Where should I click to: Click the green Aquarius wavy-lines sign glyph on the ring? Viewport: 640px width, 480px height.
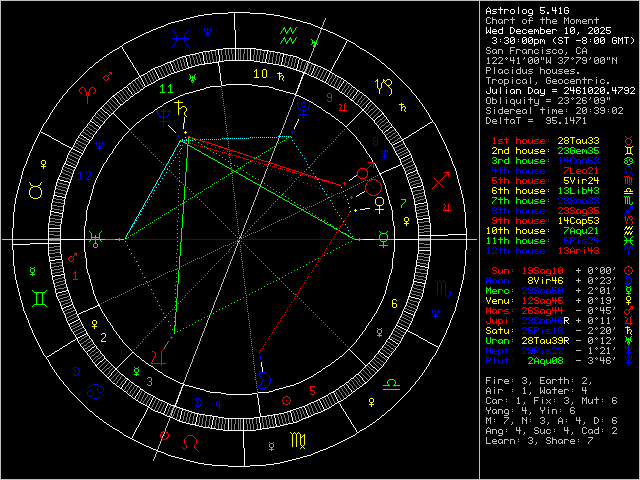pyautogui.click(x=289, y=36)
